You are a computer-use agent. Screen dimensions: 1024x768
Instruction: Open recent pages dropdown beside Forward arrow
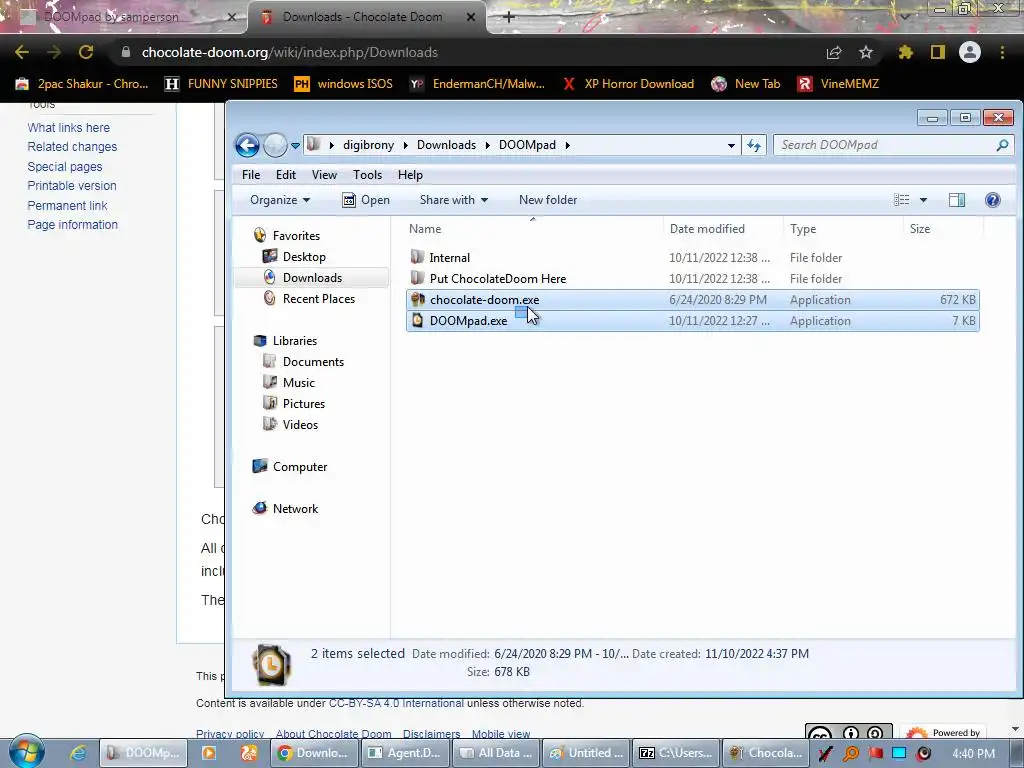click(x=295, y=146)
